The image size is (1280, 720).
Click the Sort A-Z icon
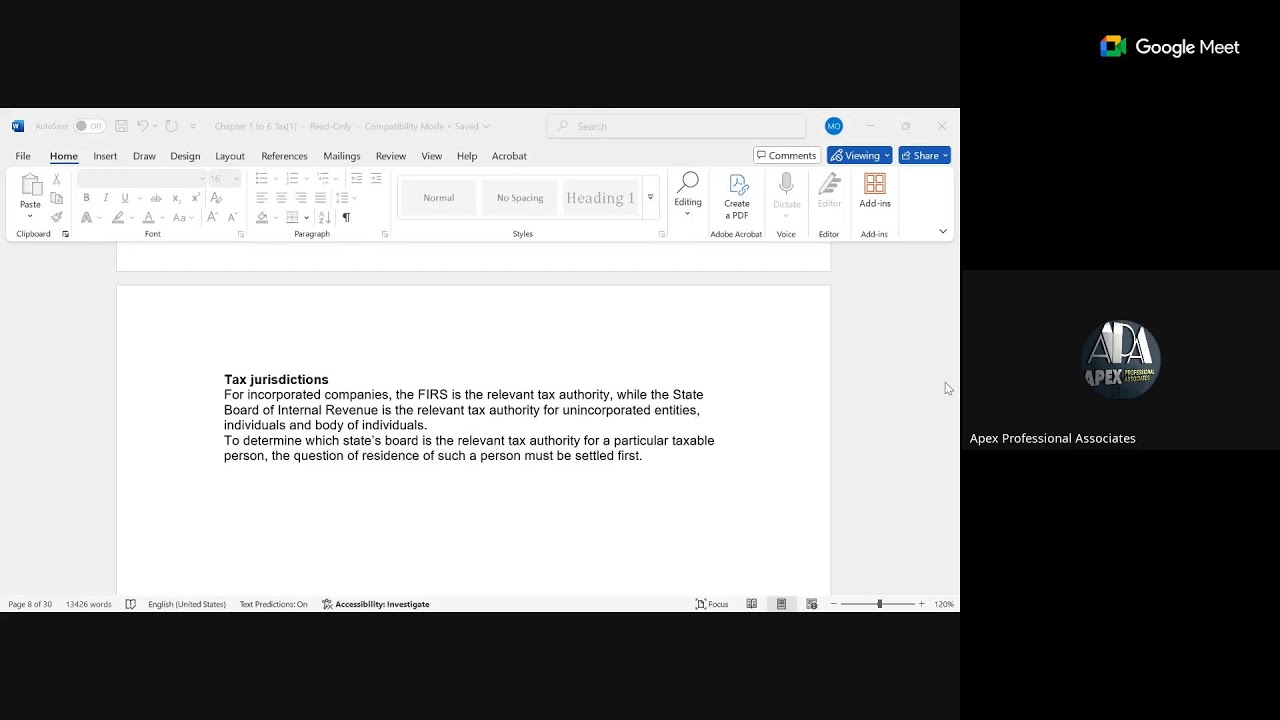coord(324,217)
